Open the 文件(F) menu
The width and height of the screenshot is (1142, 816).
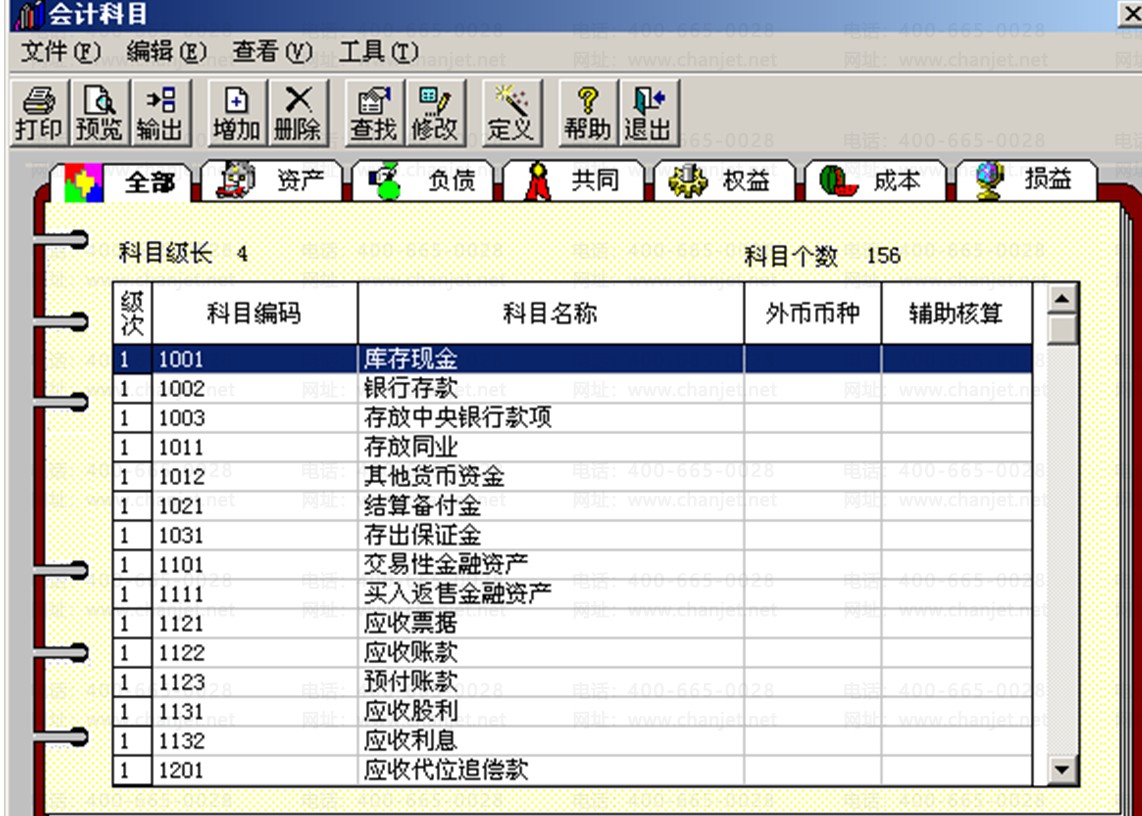coord(60,52)
